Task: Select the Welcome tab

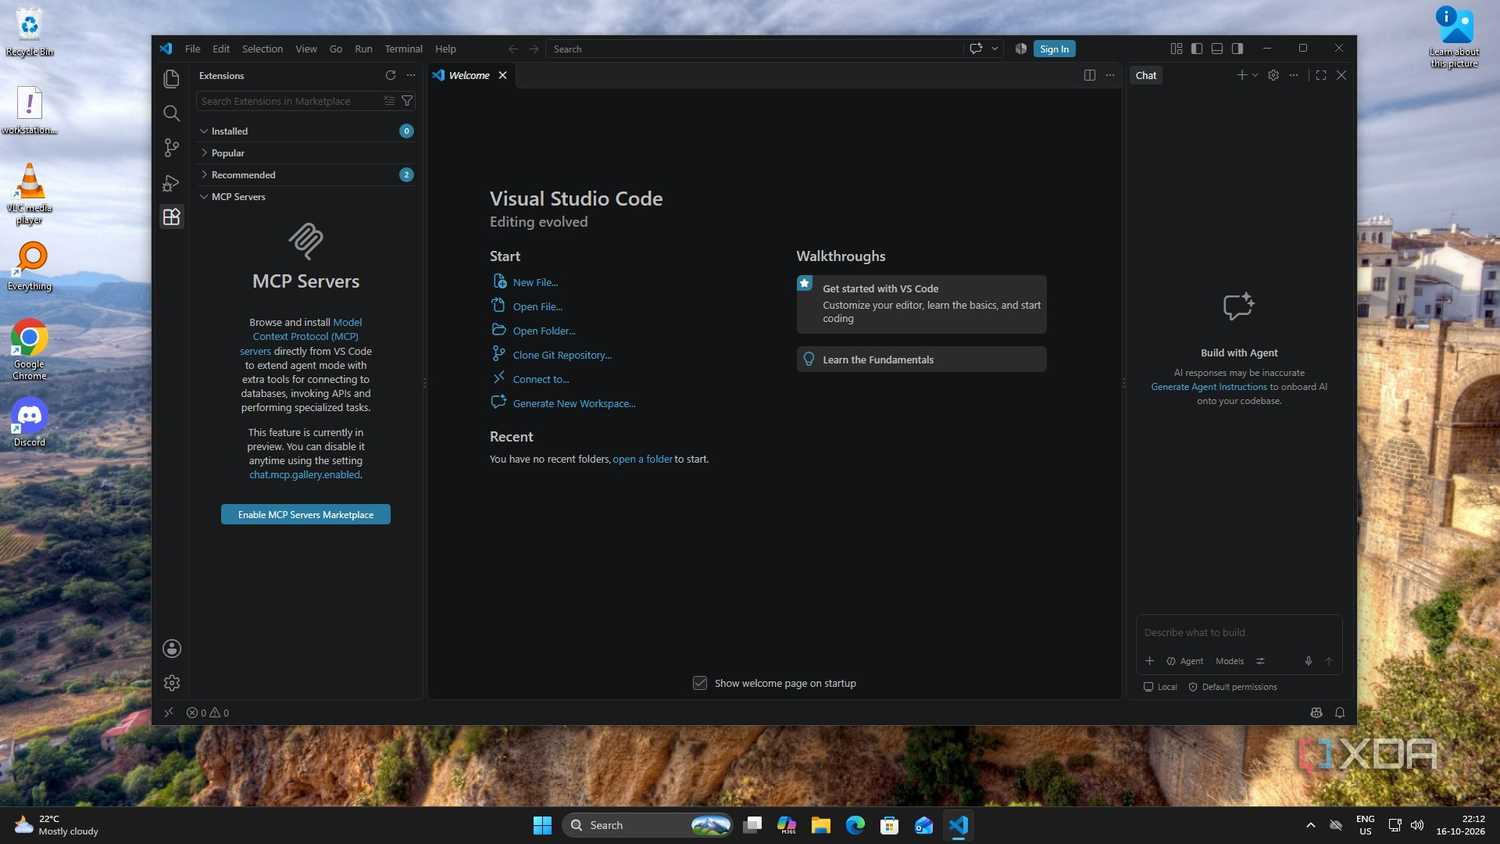Action: coord(470,75)
